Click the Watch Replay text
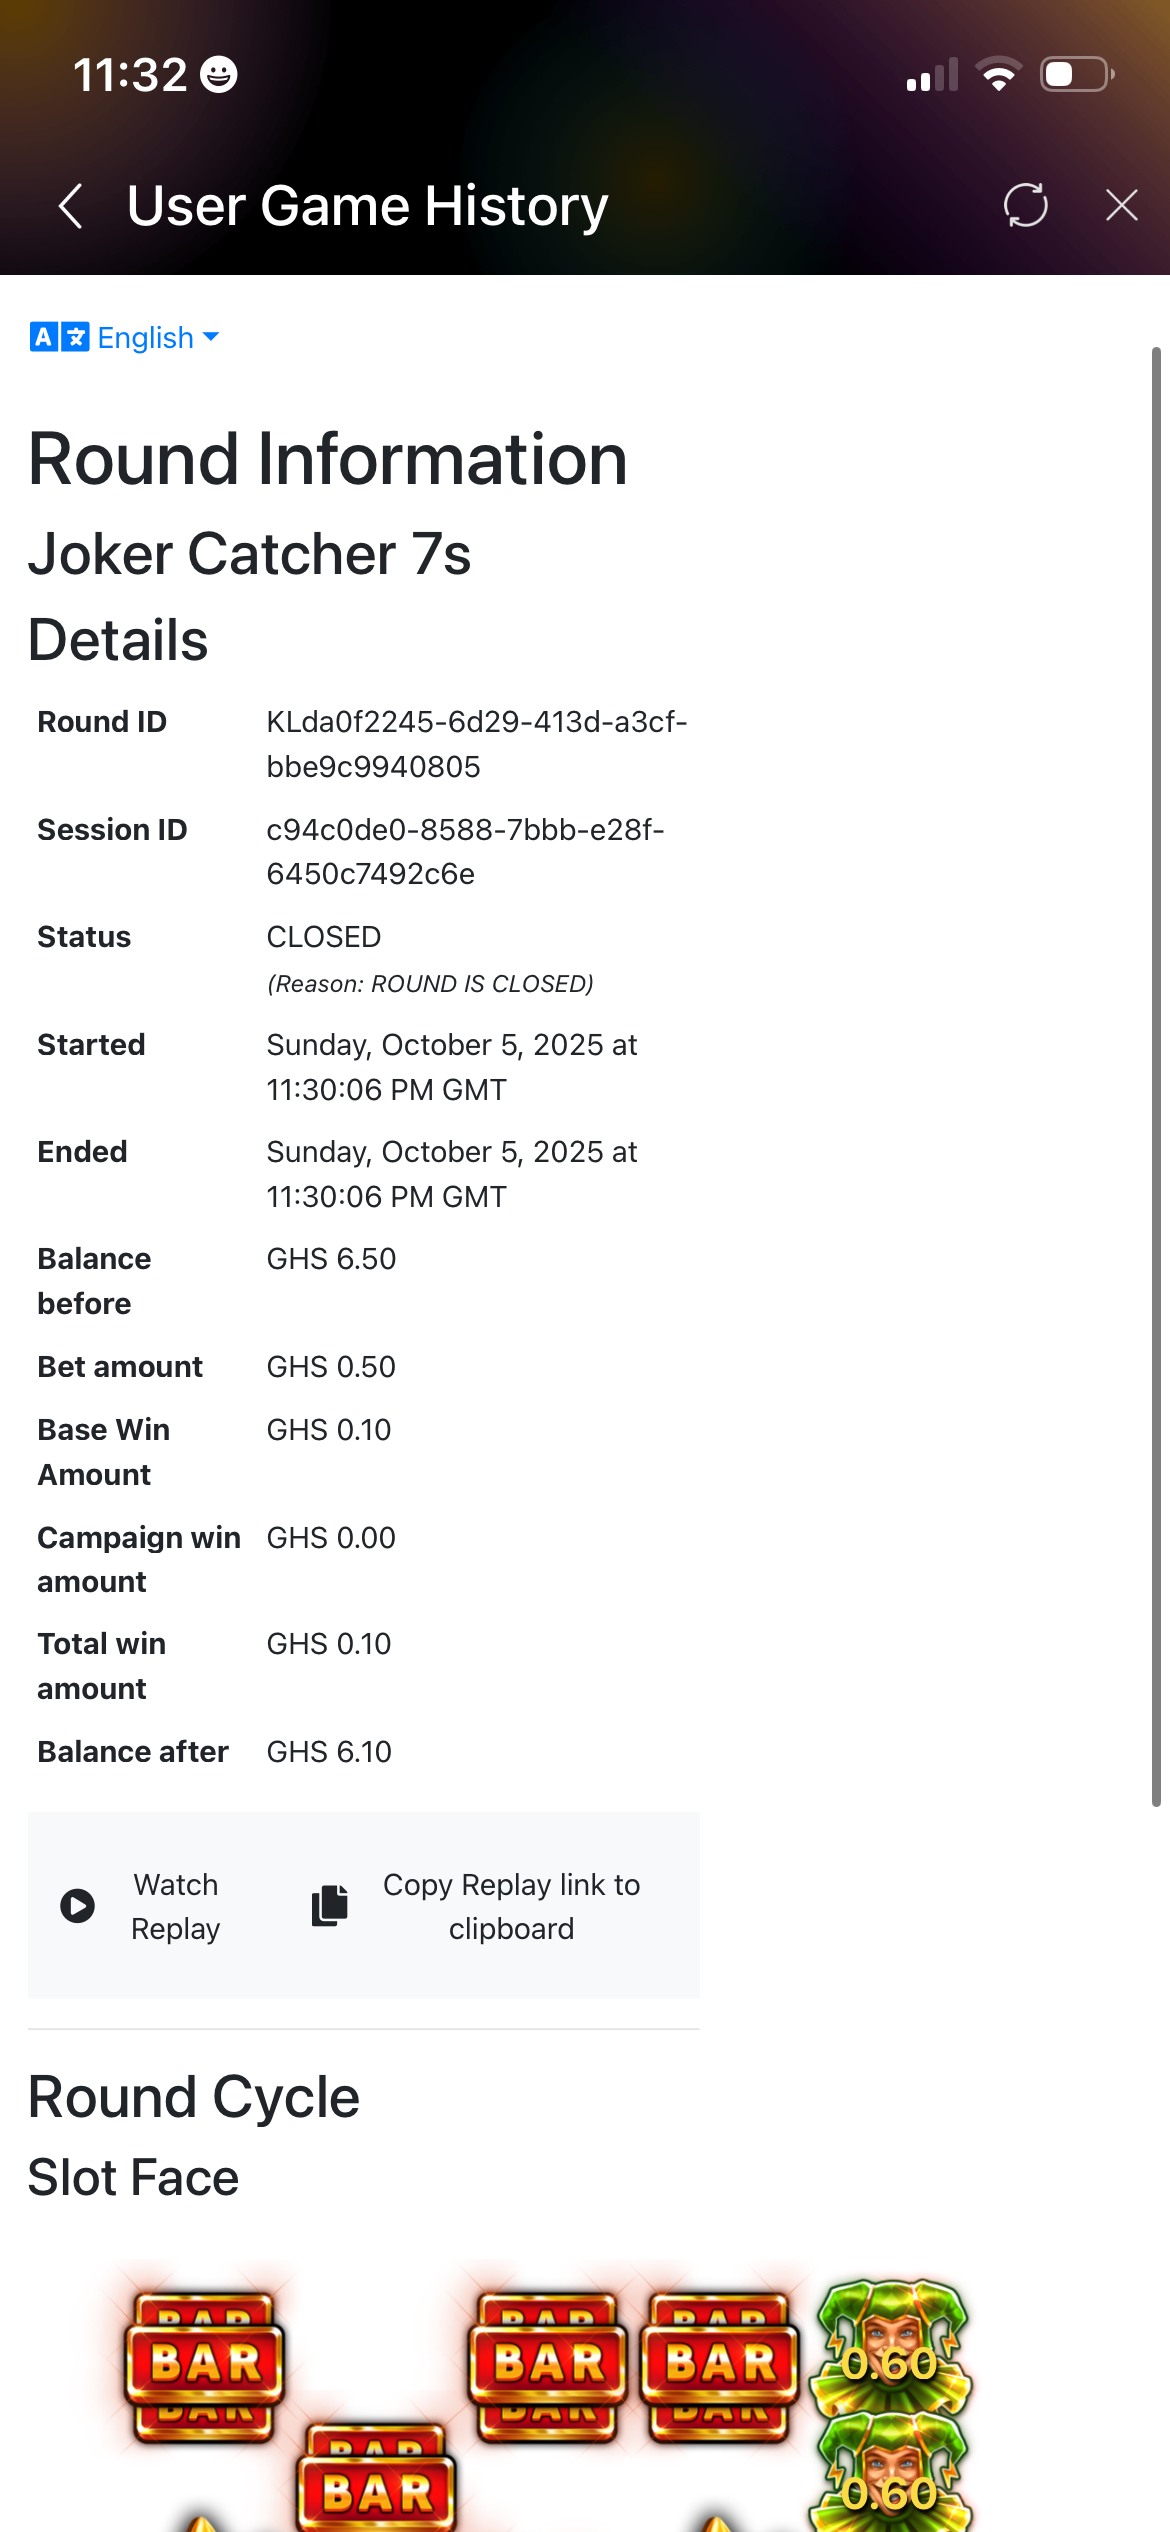Image resolution: width=1170 pixels, height=2532 pixels. (176, 1906)
